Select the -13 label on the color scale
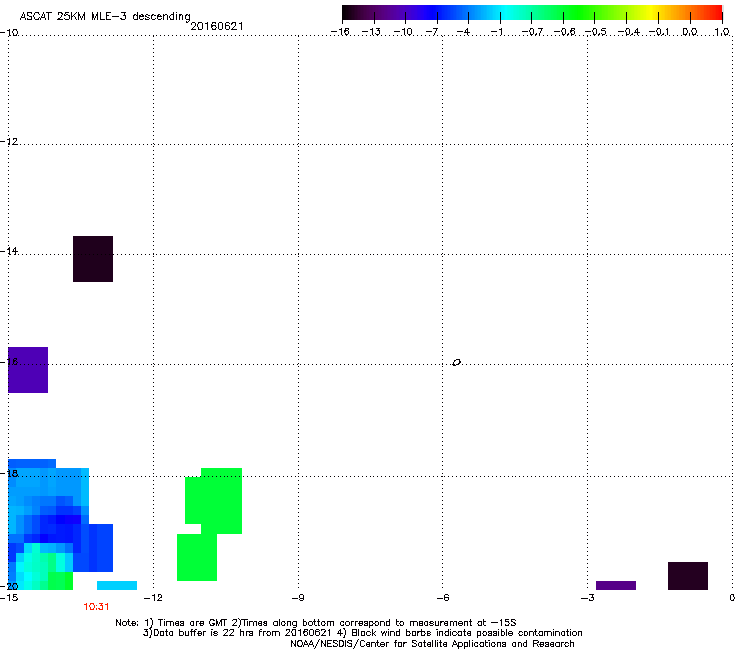The image size is (740, 650). coord(371,32)
